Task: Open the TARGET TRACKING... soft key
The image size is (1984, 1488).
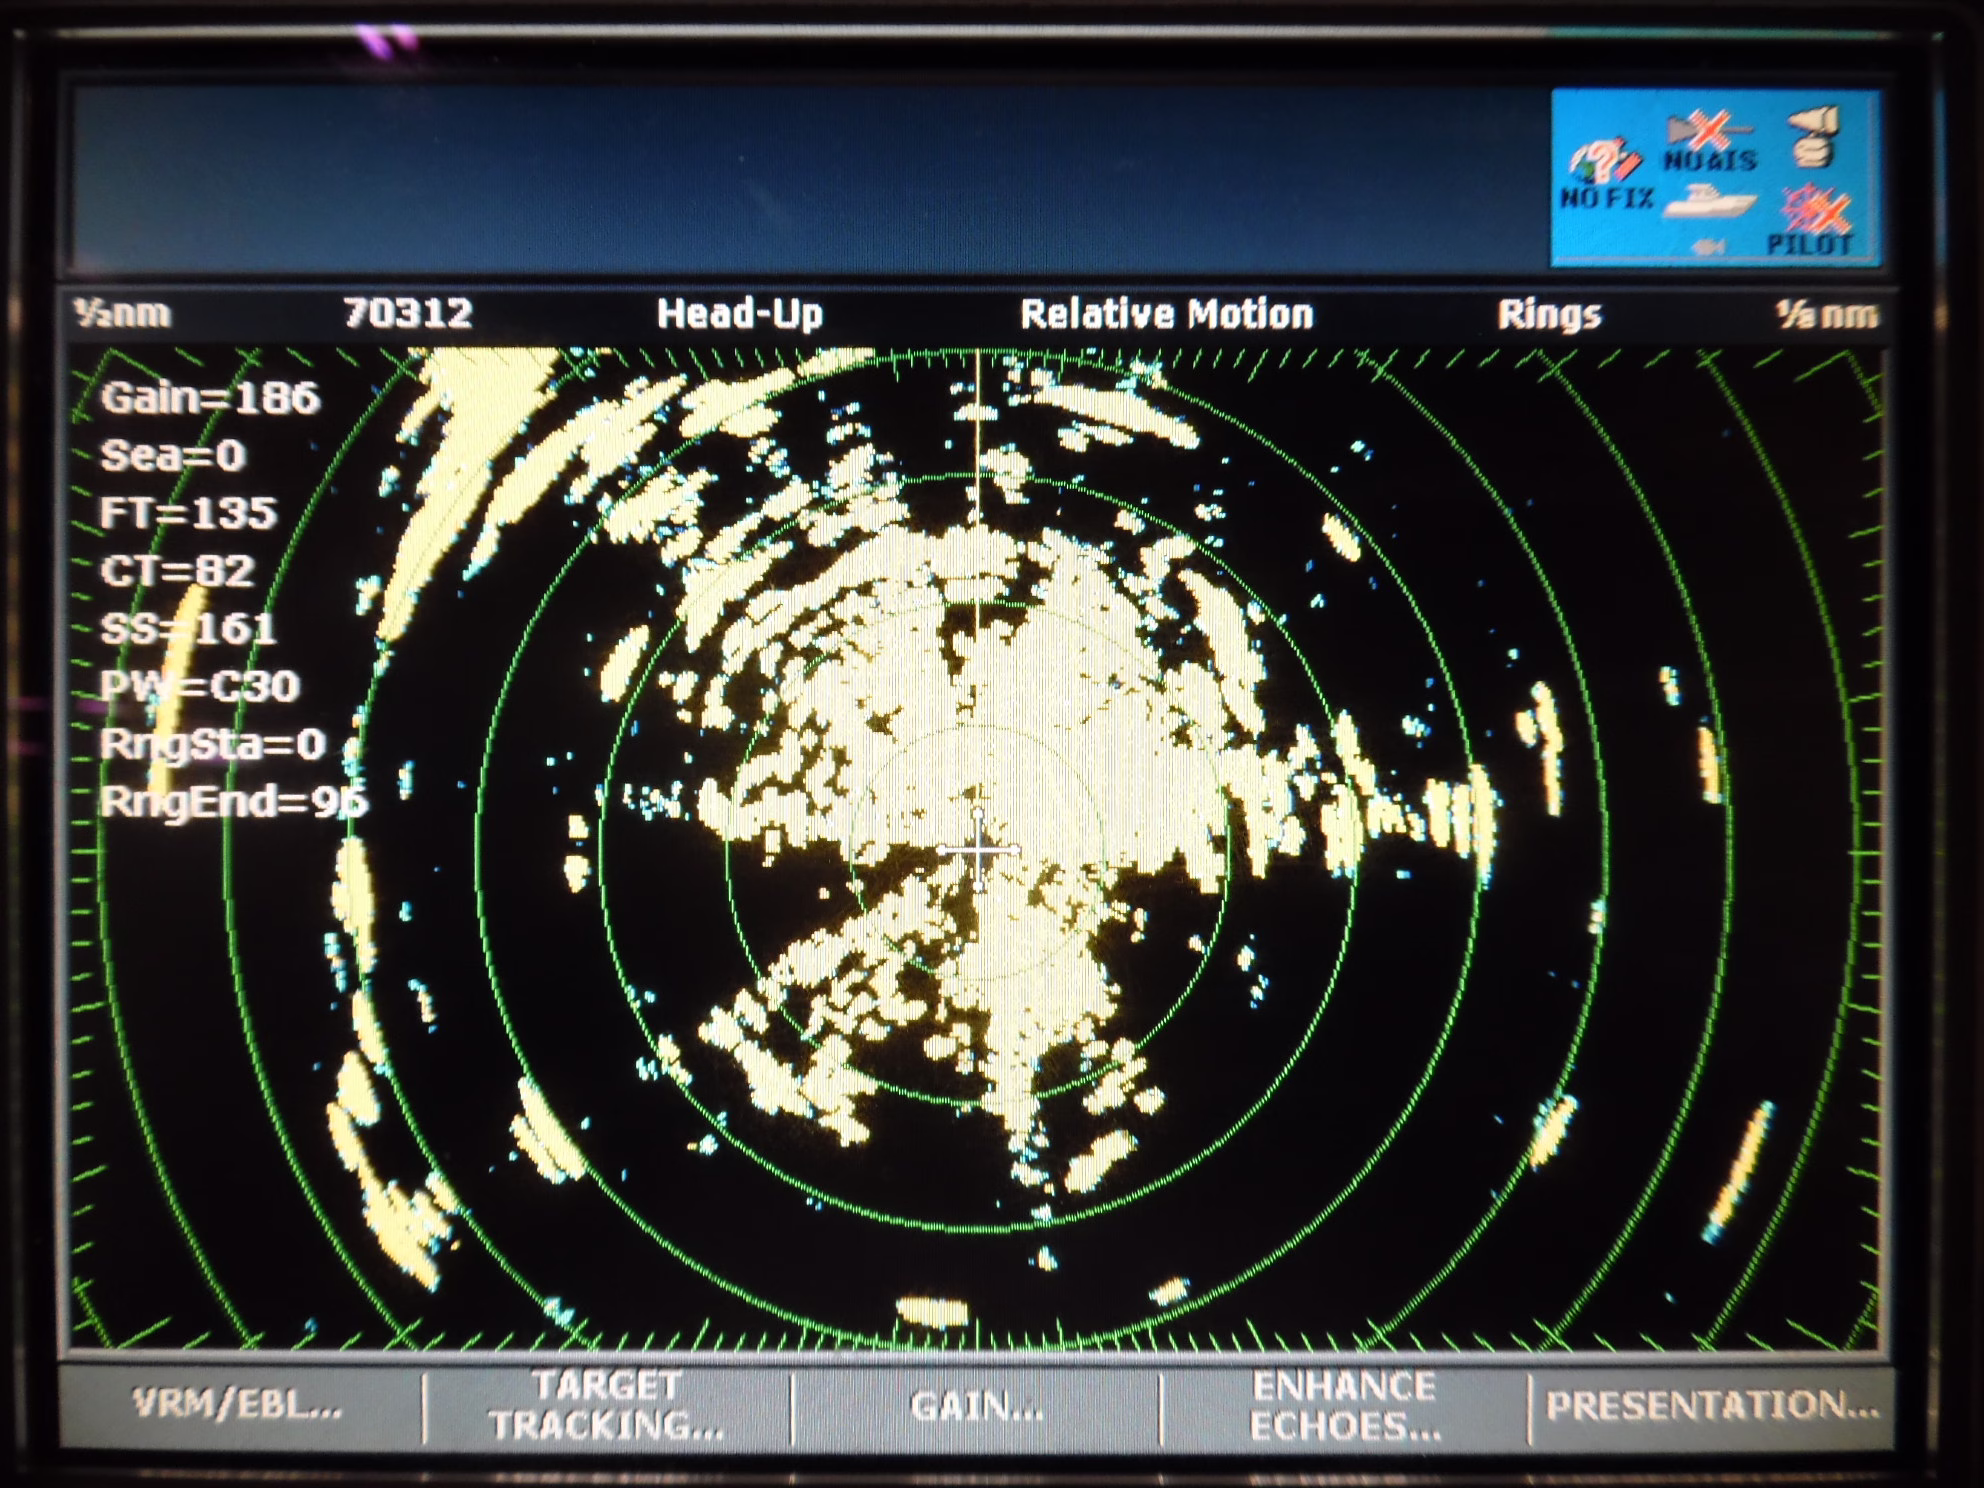Action: [607, 1405]
